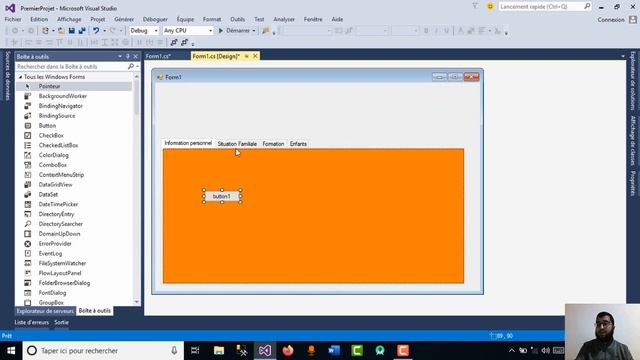
Task: Open the Sources de données side tab
Action: point(7,76)
